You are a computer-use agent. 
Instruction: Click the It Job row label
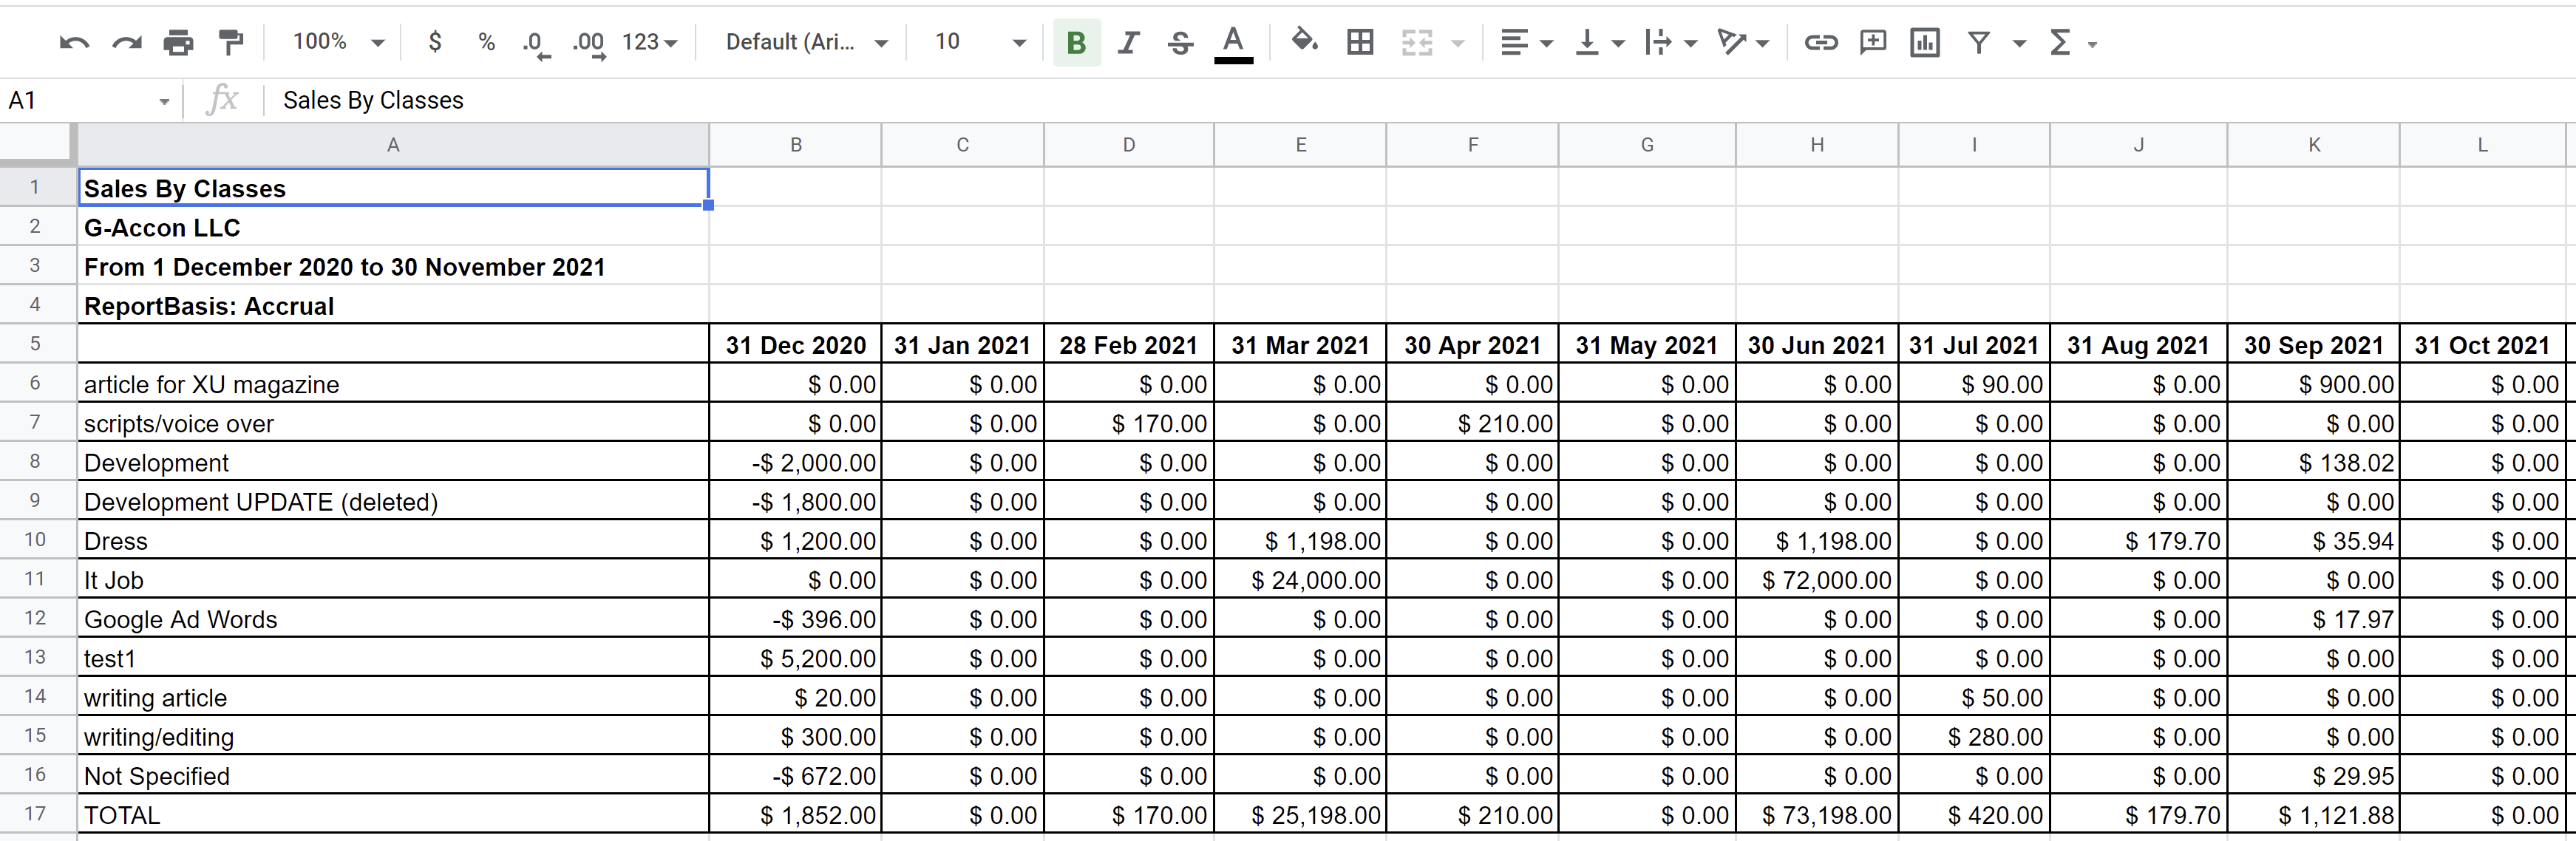click(393, 580)
